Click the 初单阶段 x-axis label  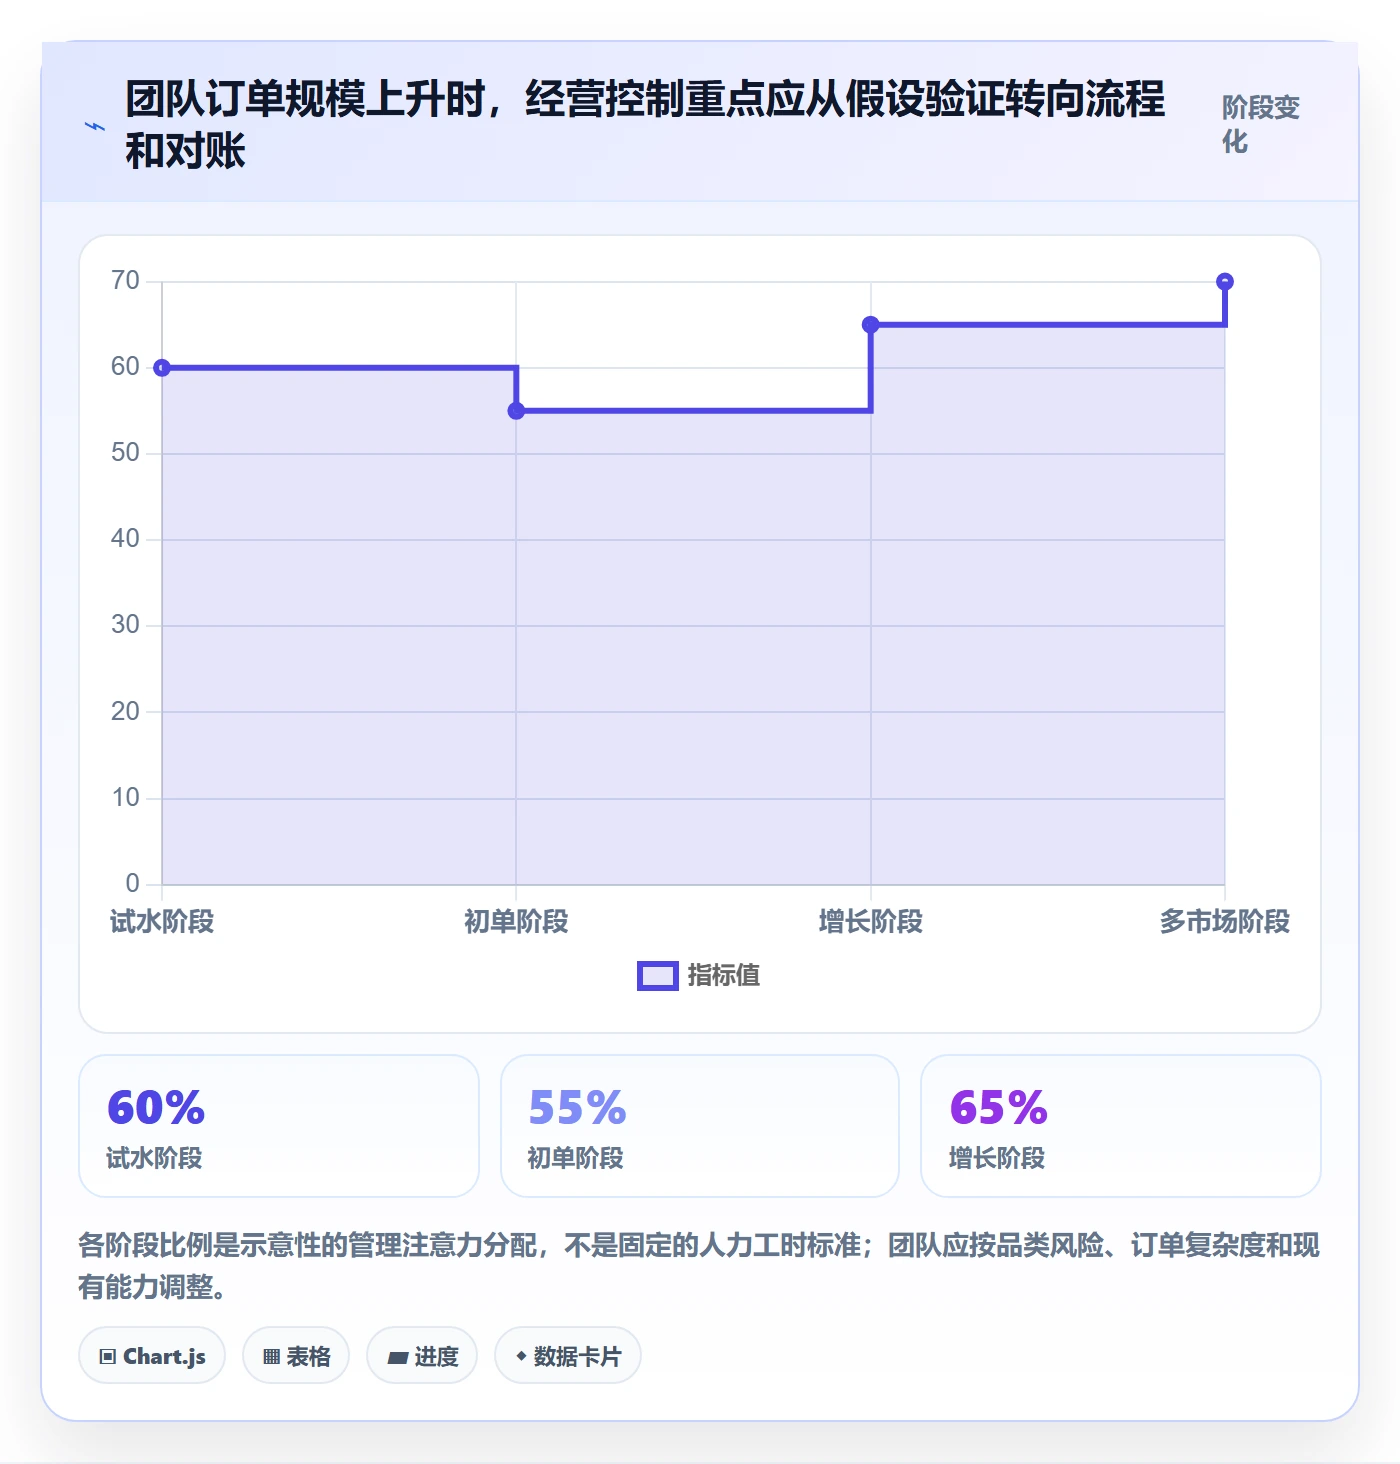coord(516,921)
